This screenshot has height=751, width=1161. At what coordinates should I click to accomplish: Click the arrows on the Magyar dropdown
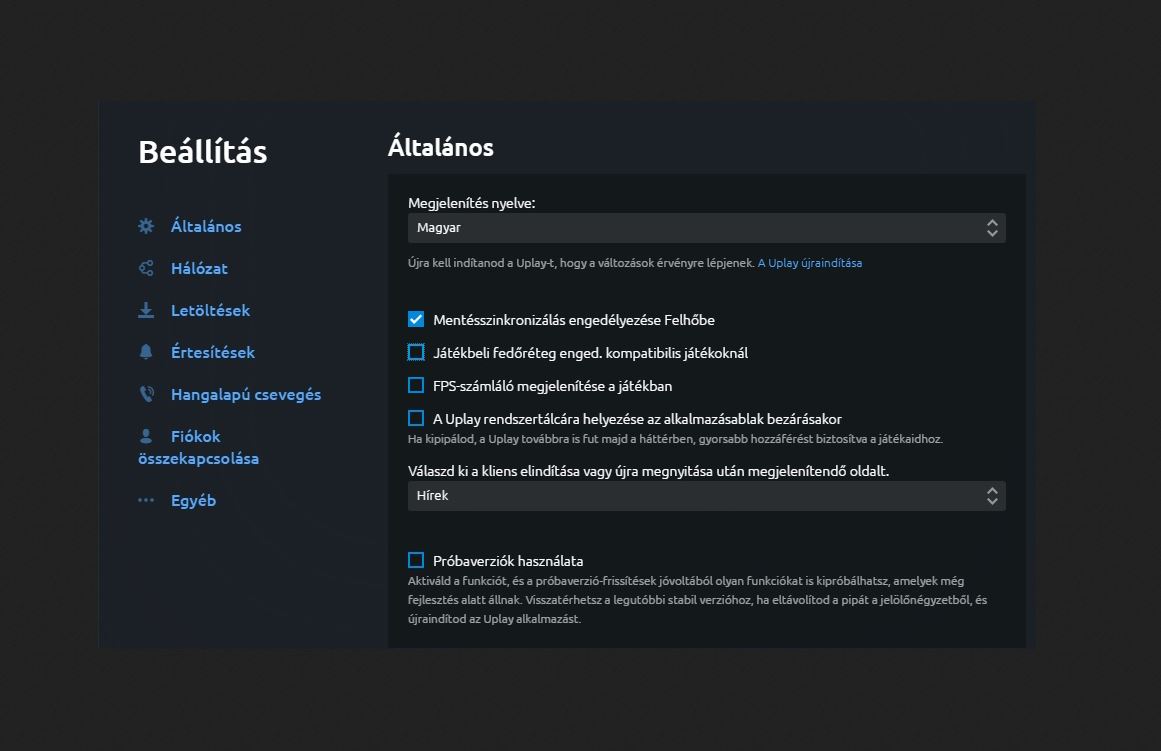[992, 228]
